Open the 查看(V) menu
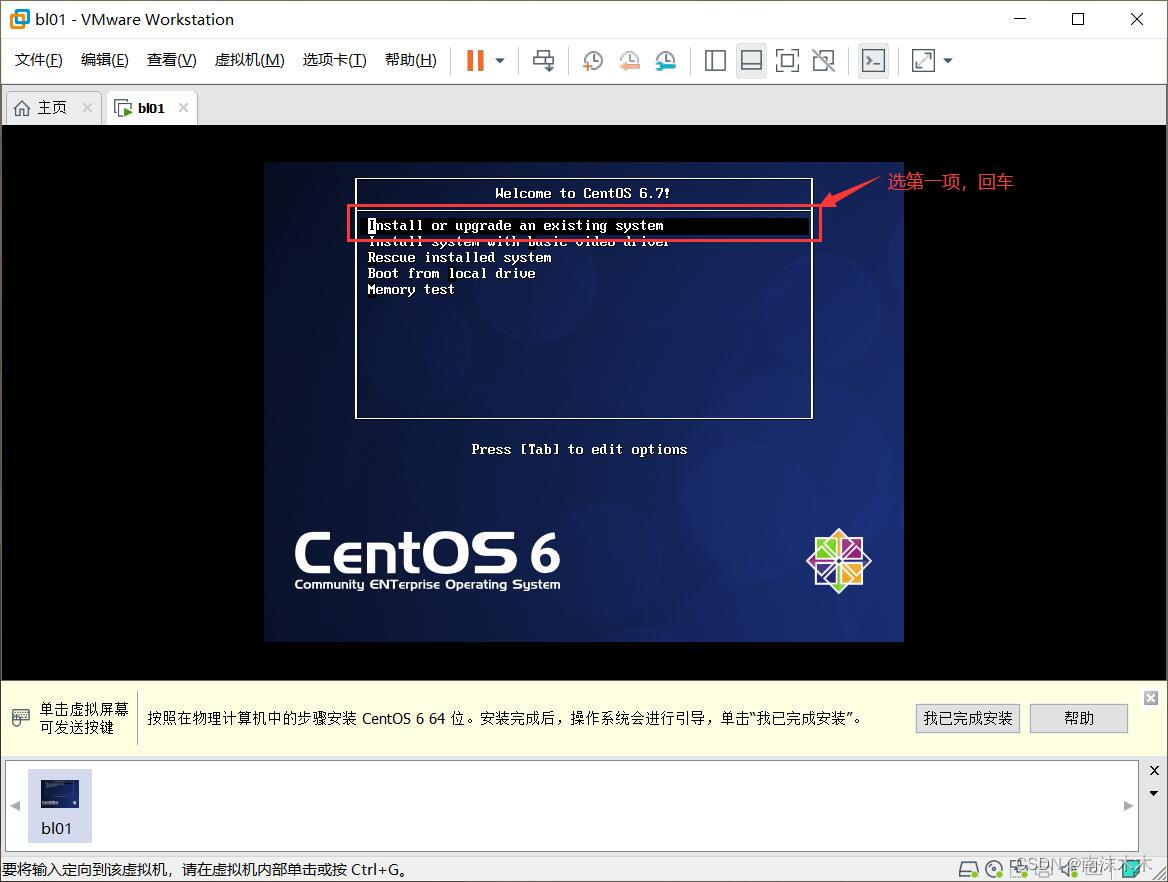Image resolution: width=1168 pixels, height=882 pixels. pyautogui.click(x=171, y=60)
